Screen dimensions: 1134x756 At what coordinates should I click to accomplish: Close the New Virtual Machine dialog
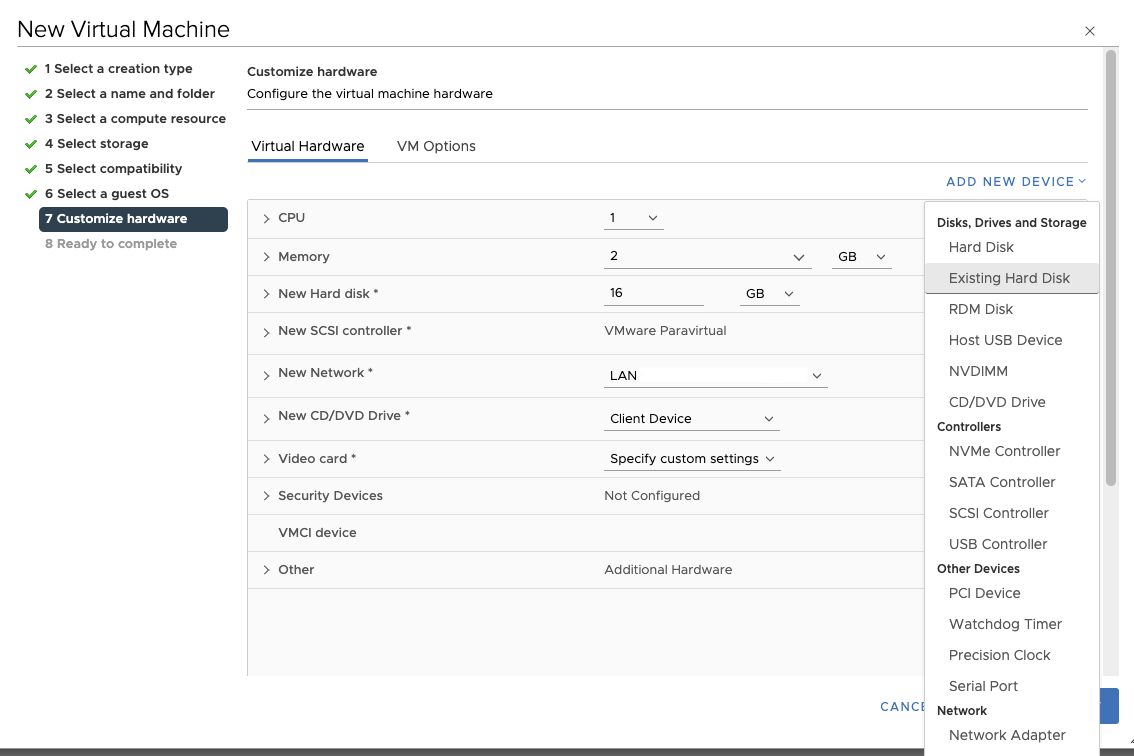1090,32
